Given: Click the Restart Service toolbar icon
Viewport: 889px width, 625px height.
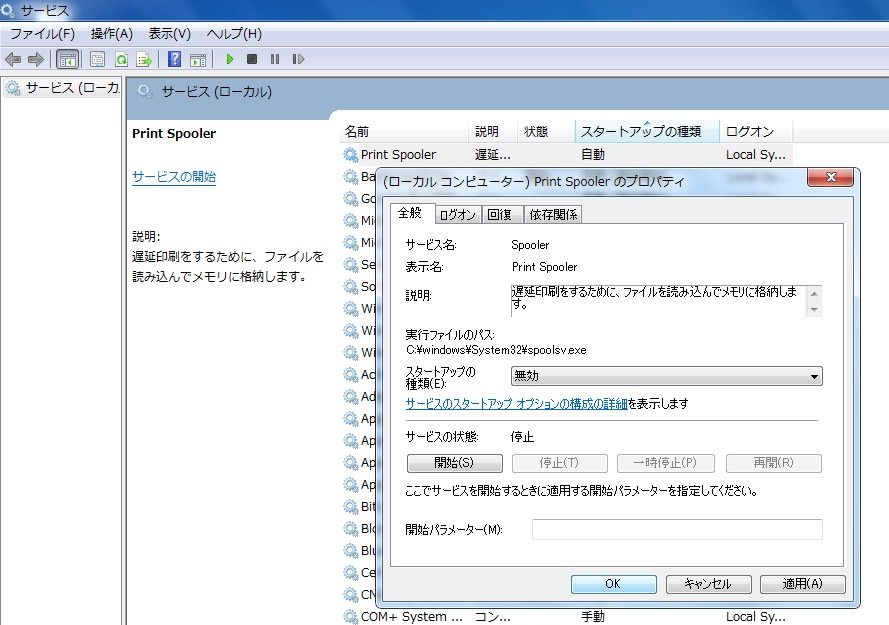Looking at the screenshot, I should point(298,59).
